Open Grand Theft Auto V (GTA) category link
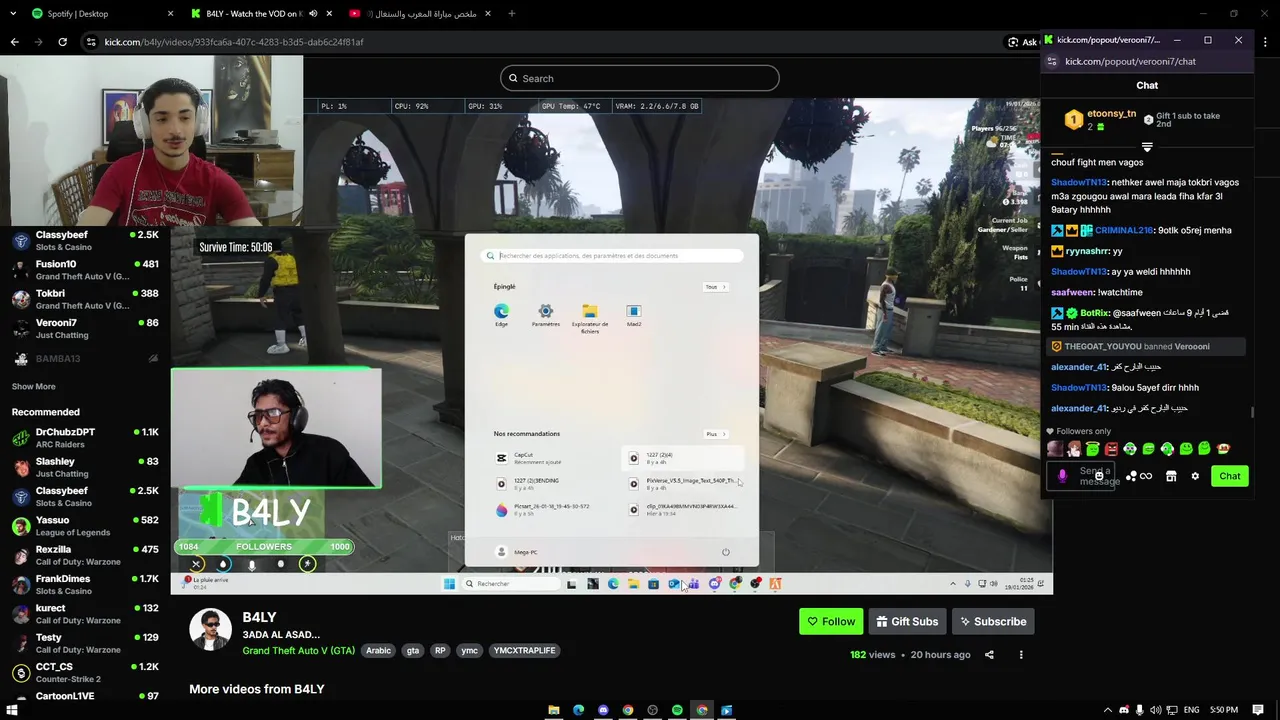Viewport: 1280px width, 720px height. tap(298, 650)
